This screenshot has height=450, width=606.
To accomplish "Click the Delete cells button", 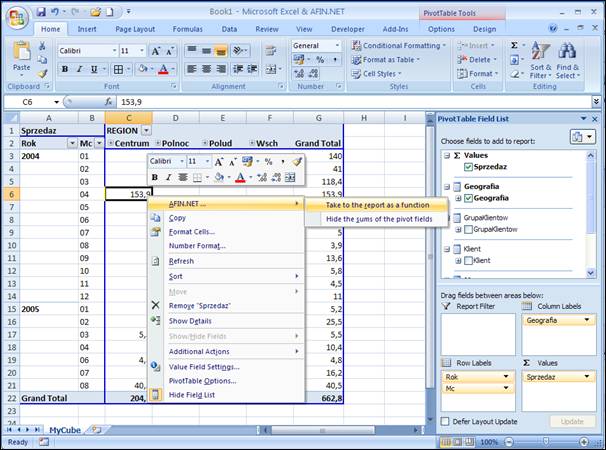I will pyautogui.click(x=477, y=60).
